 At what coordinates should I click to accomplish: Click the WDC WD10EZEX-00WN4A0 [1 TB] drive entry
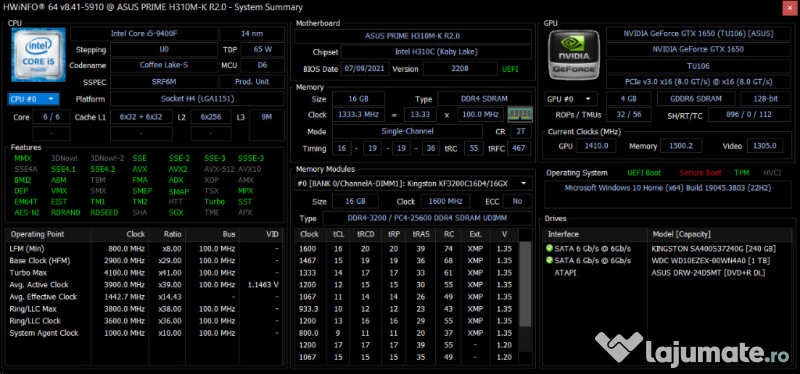point(711,261)
